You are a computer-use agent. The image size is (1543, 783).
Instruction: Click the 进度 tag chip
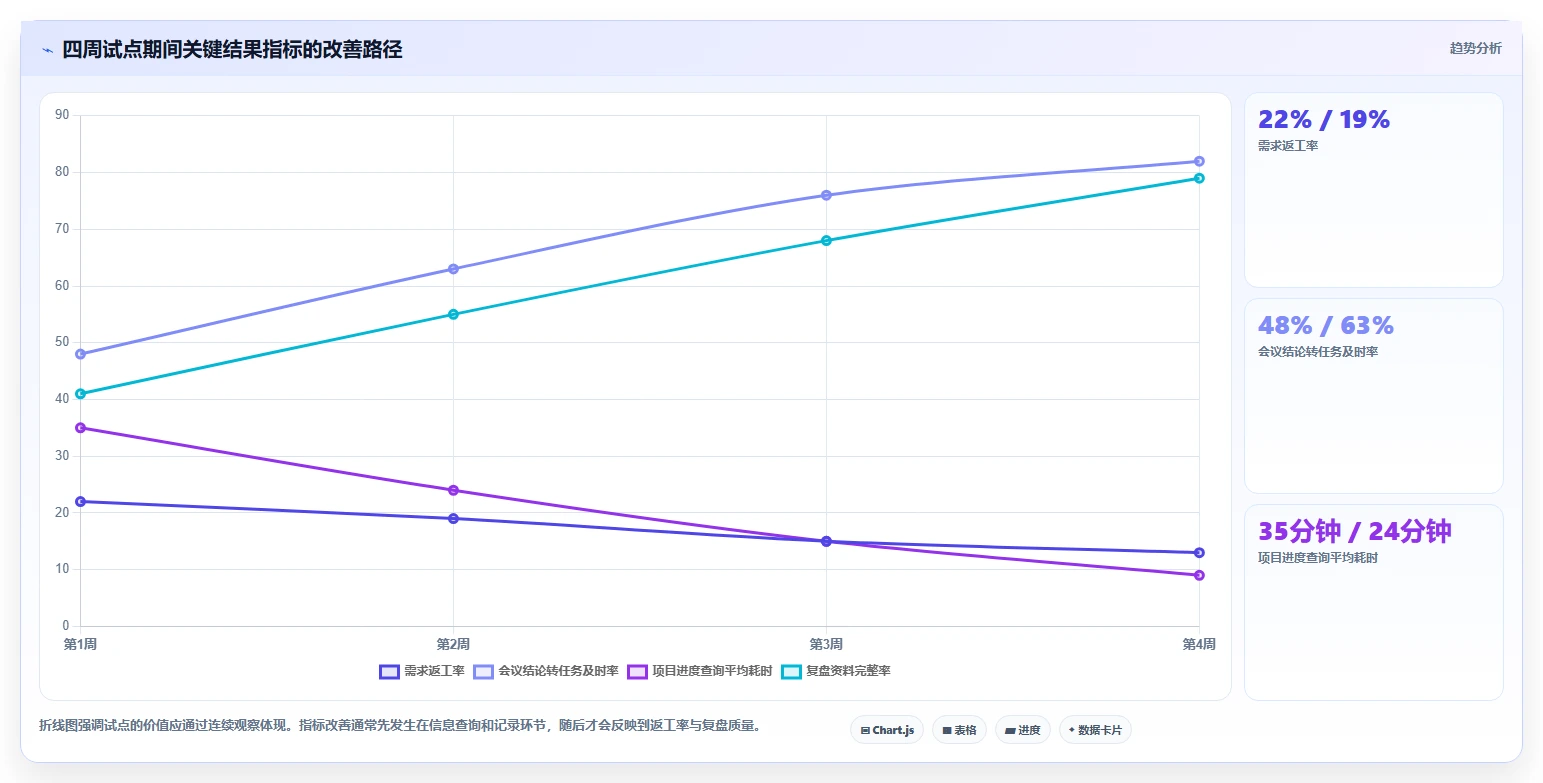(x=1023, y=730)
